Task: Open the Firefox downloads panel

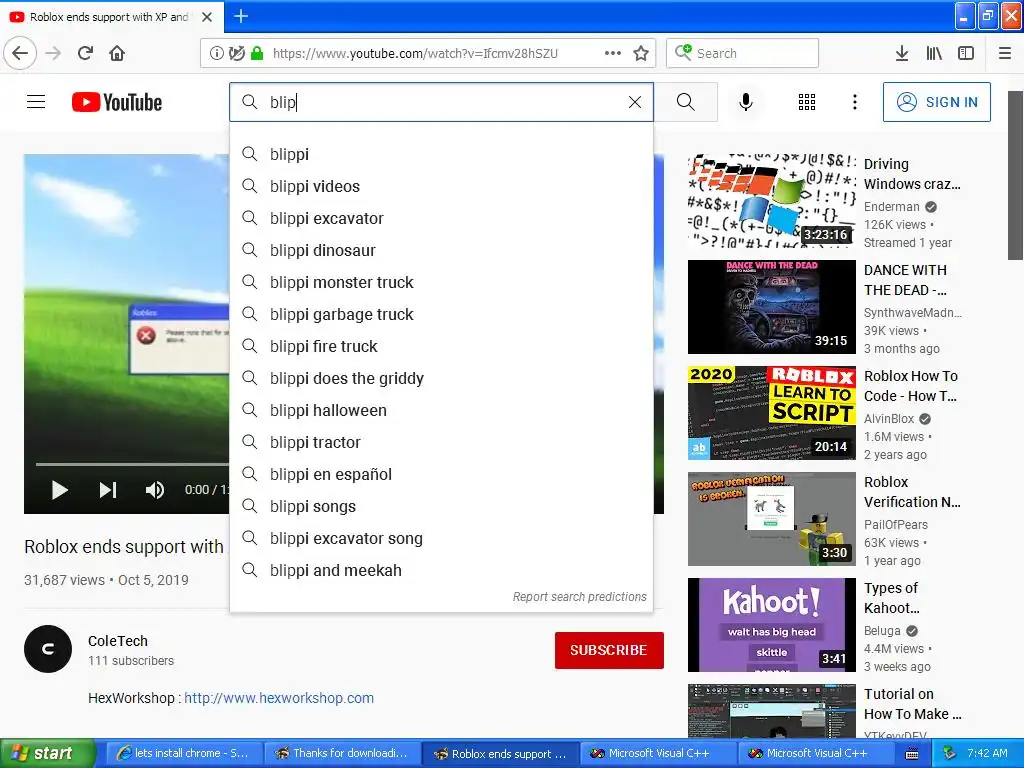Action: point(902,53)
